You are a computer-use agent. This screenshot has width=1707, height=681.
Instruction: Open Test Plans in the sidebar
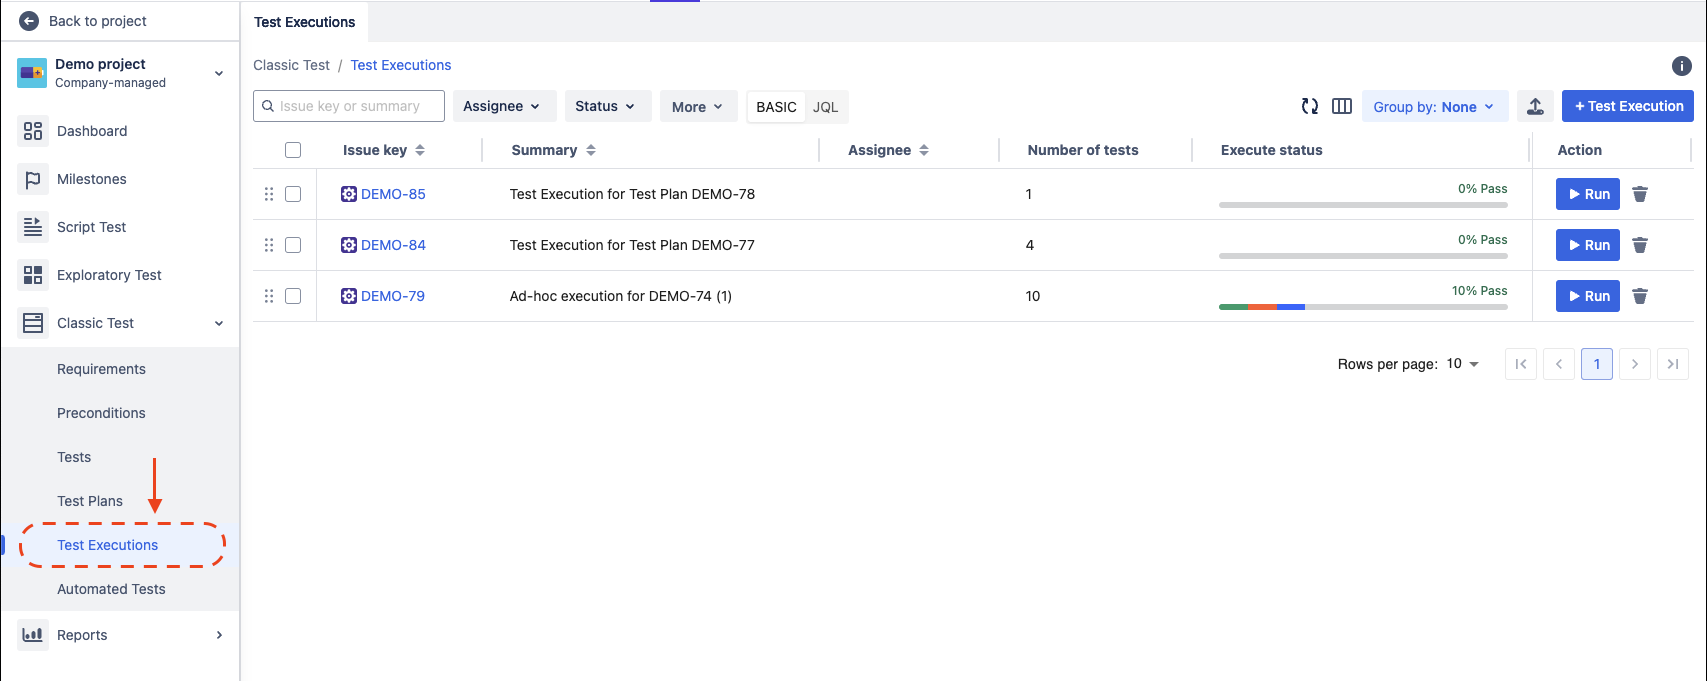point(90,501)
